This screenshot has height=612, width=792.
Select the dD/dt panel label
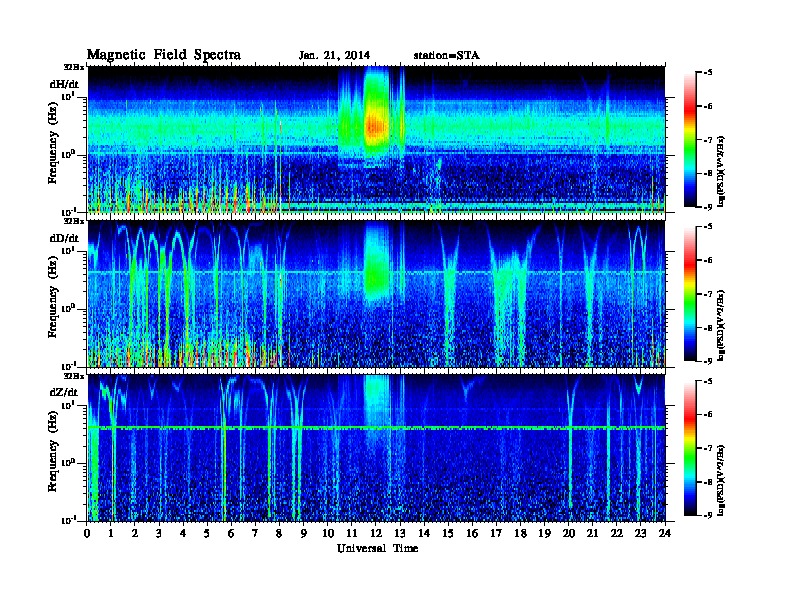click(x=64, y=238)
